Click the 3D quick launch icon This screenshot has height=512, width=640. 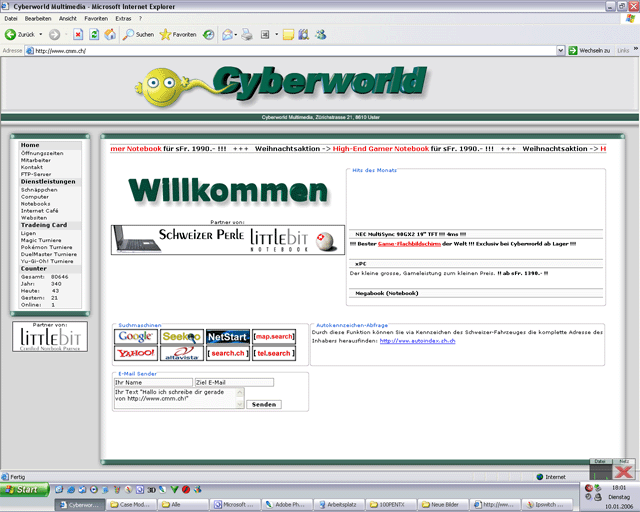click(151, 490)
